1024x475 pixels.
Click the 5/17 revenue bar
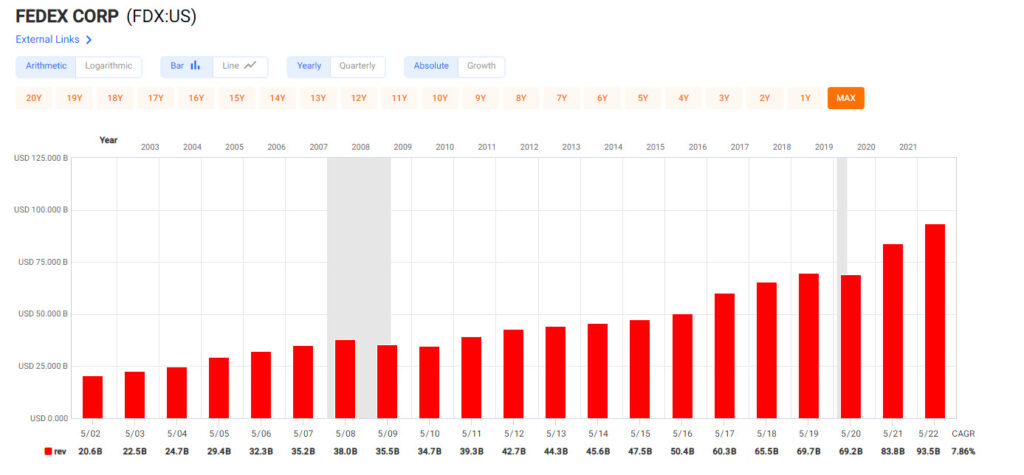(725, 355)
